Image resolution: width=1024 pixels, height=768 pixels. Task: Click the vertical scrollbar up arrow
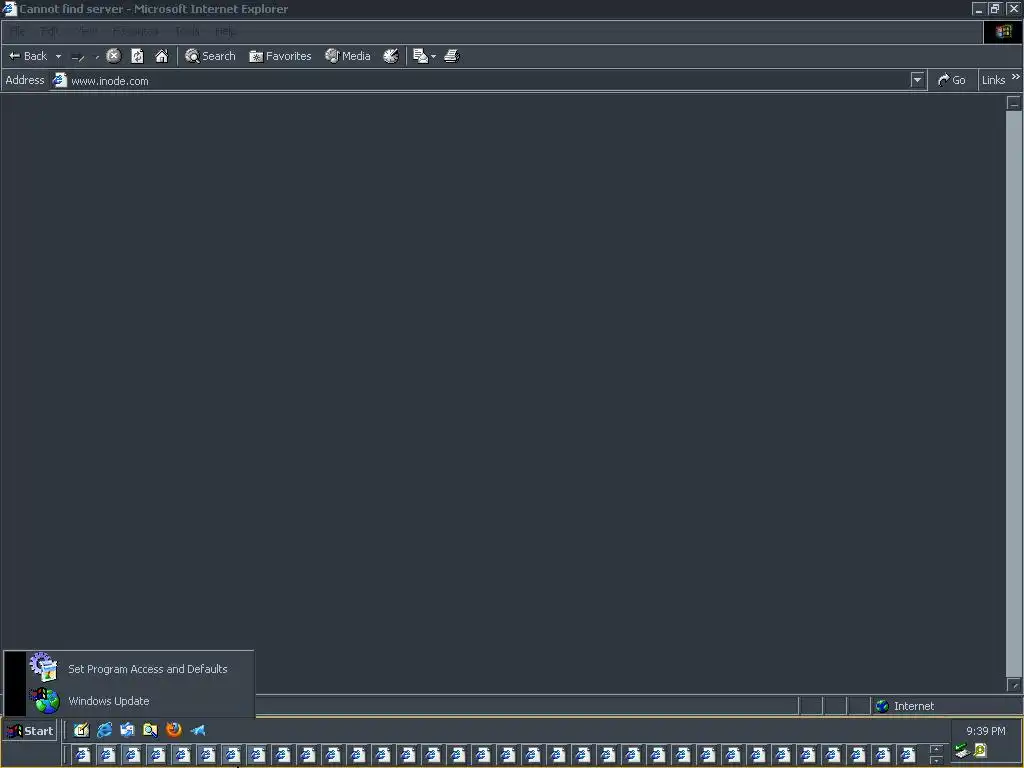(x=1014, y=103)
